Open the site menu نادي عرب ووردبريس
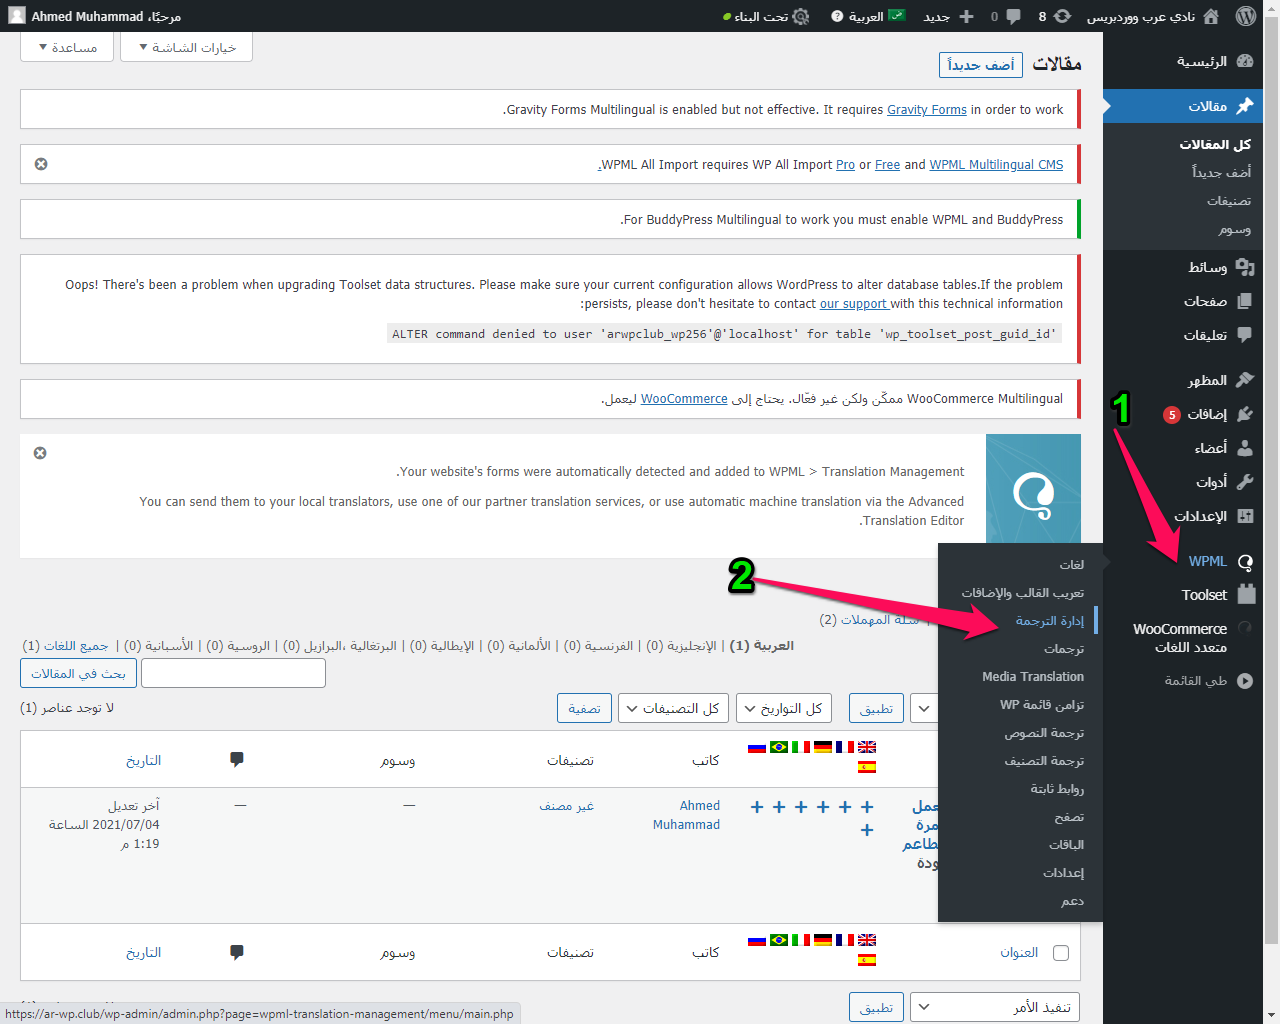1280x1024 pixels. (x=1153, y=16)
